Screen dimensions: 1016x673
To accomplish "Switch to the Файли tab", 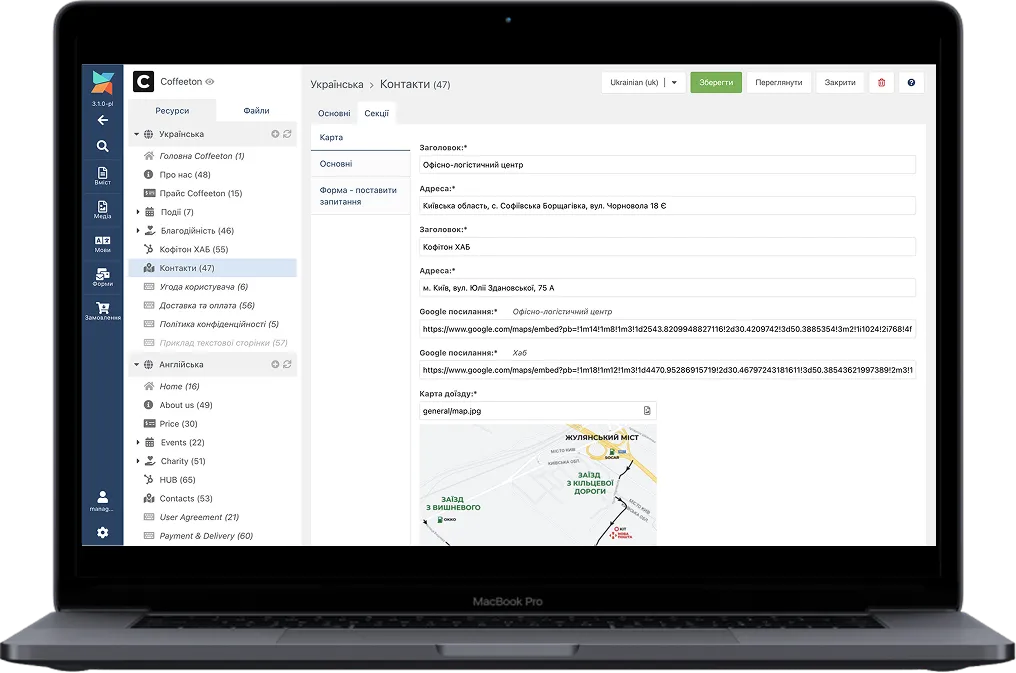I will click(256, 111).
